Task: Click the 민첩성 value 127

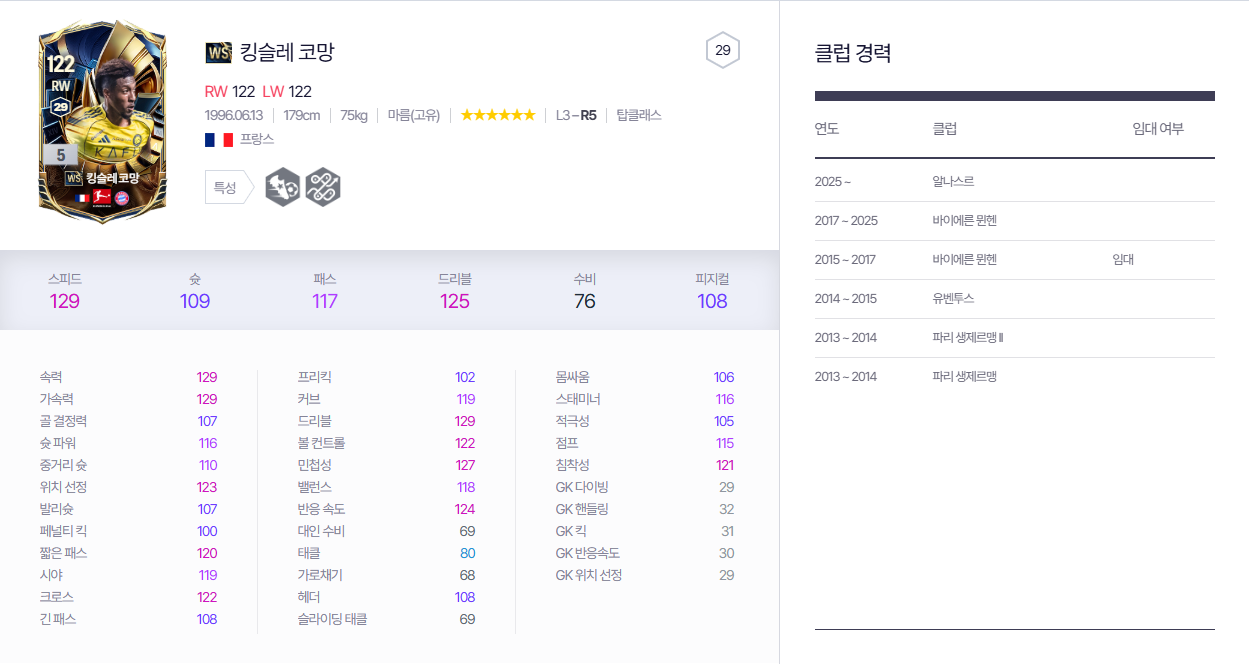Action: [x=465, y=465]
